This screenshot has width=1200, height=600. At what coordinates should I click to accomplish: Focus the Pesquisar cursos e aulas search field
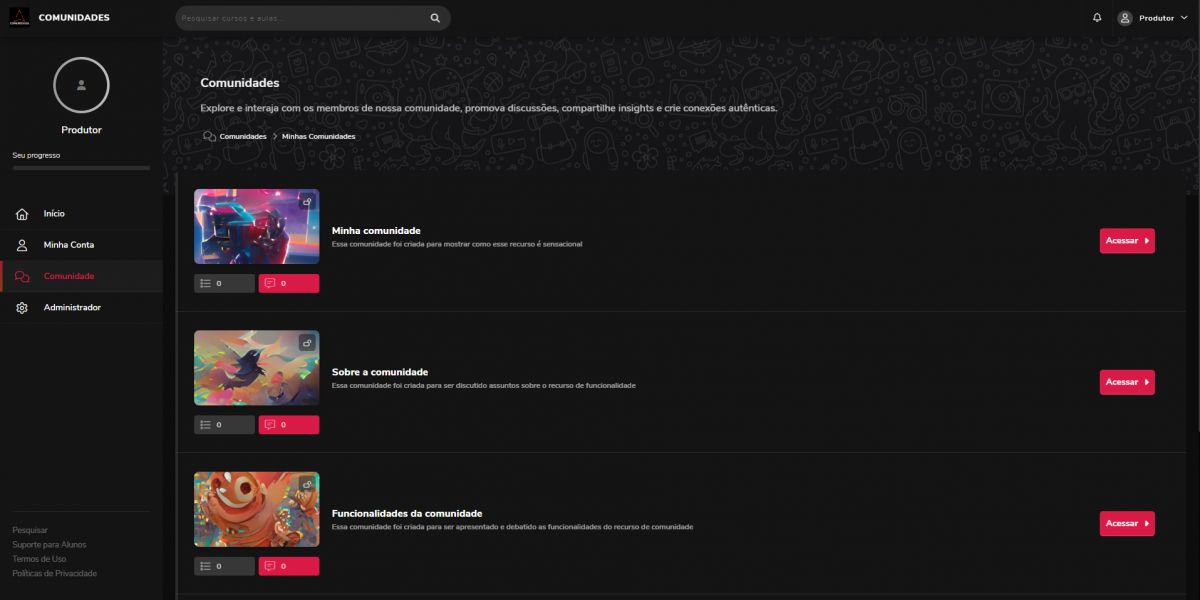pyautogui.click(x=300, y=18)
